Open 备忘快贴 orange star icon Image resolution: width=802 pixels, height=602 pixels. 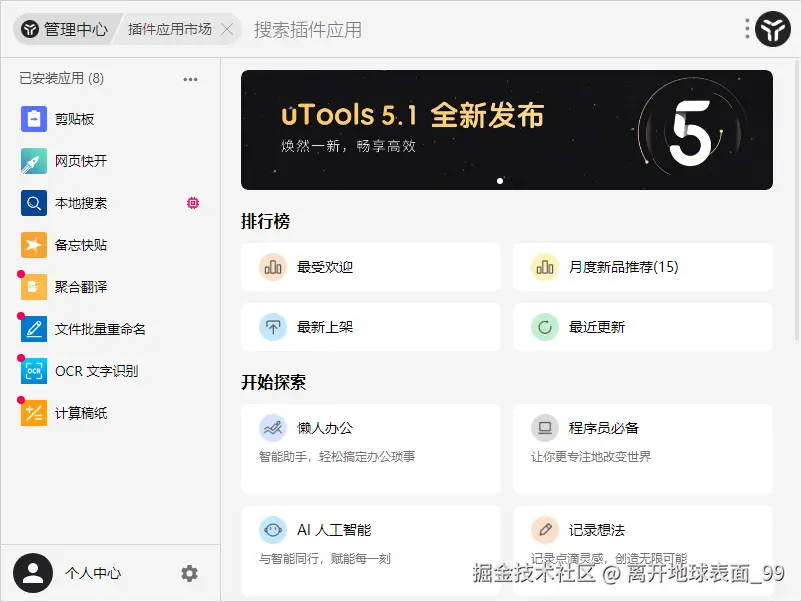point(34,245)
